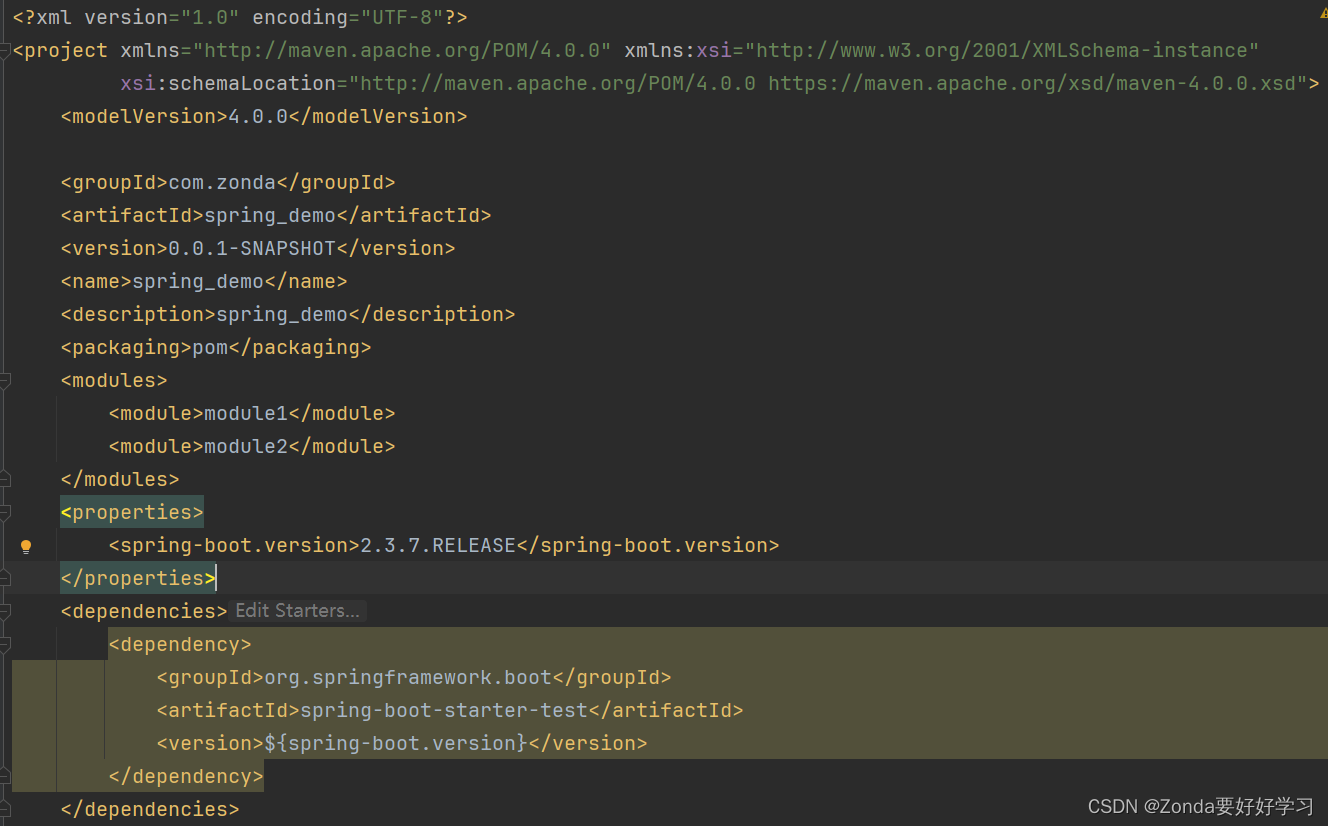
Task: Click the xsi:schemaLocation attribute name
Action: (x=228, y=83)
